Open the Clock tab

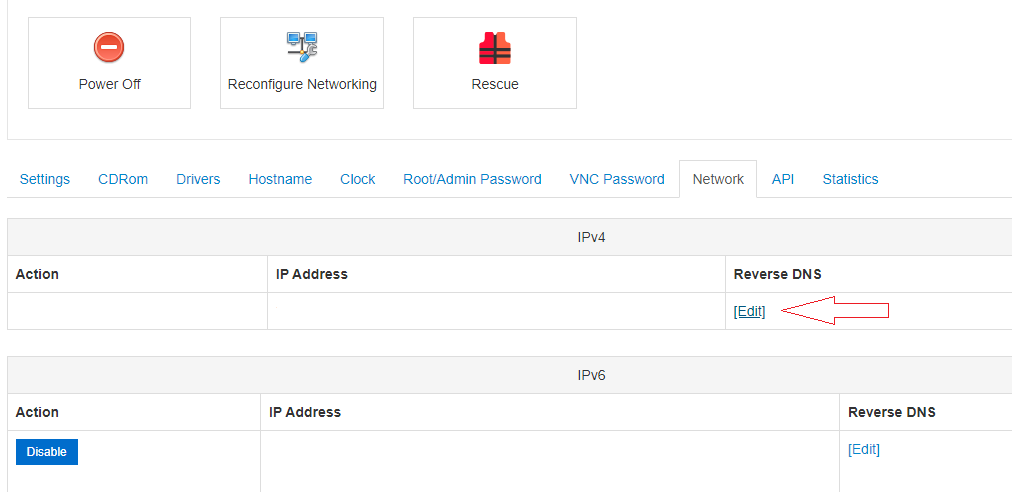[x=357, y=179]
